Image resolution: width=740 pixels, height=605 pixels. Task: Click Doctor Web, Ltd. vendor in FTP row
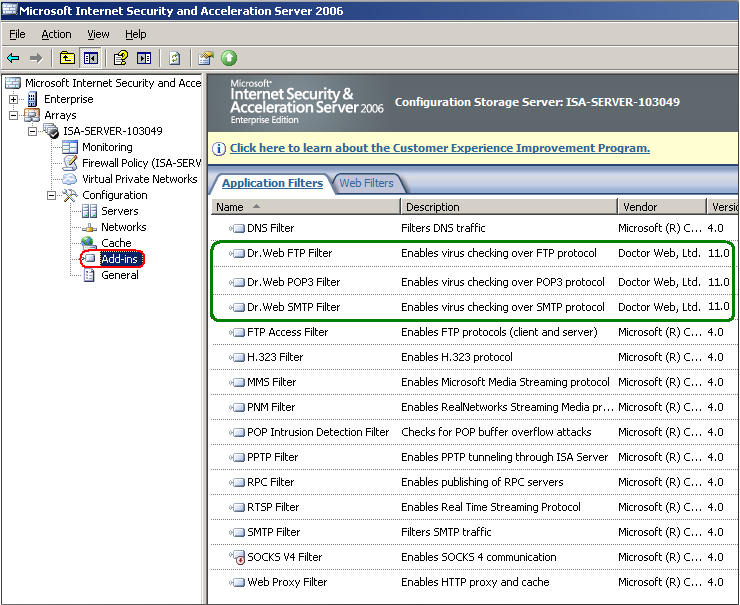[x=659, y=253]
